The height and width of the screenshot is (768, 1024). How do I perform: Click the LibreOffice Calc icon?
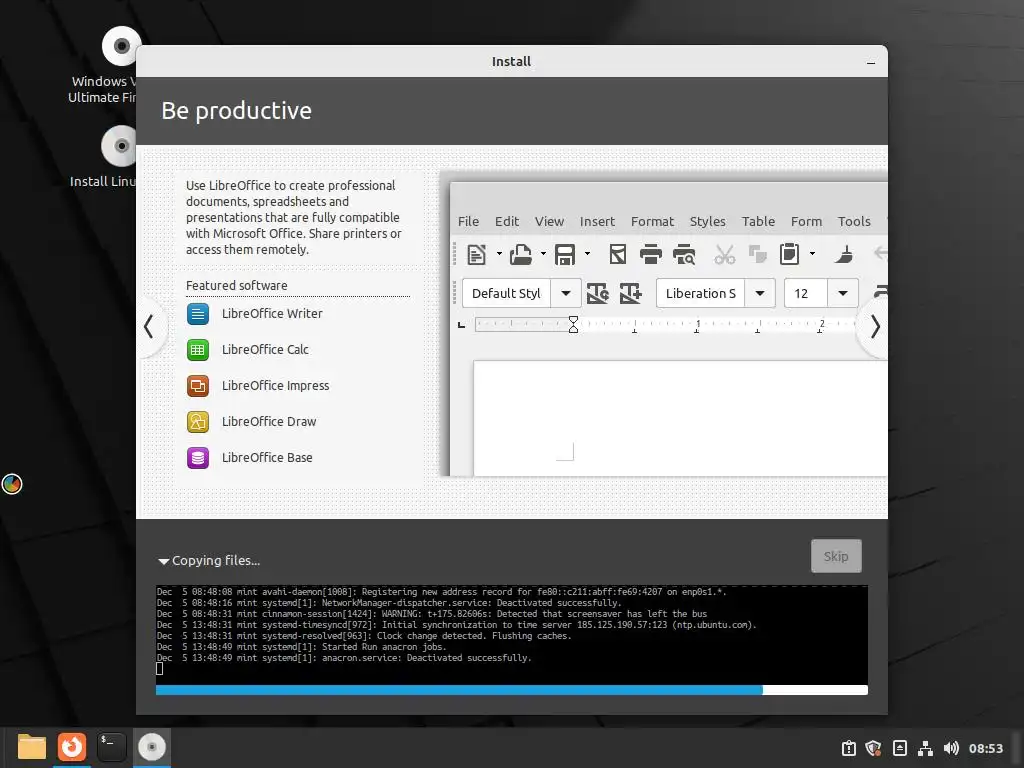198,350
